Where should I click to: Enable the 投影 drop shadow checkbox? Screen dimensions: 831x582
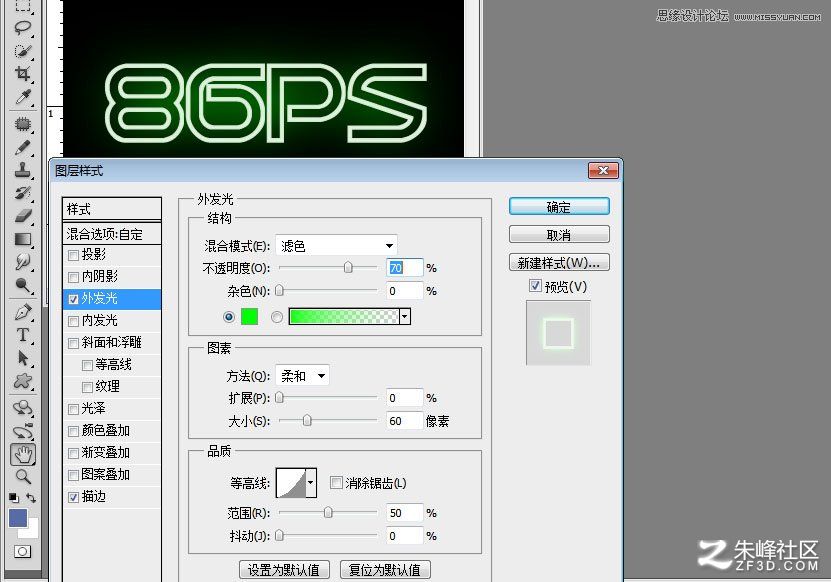point(74,255)
